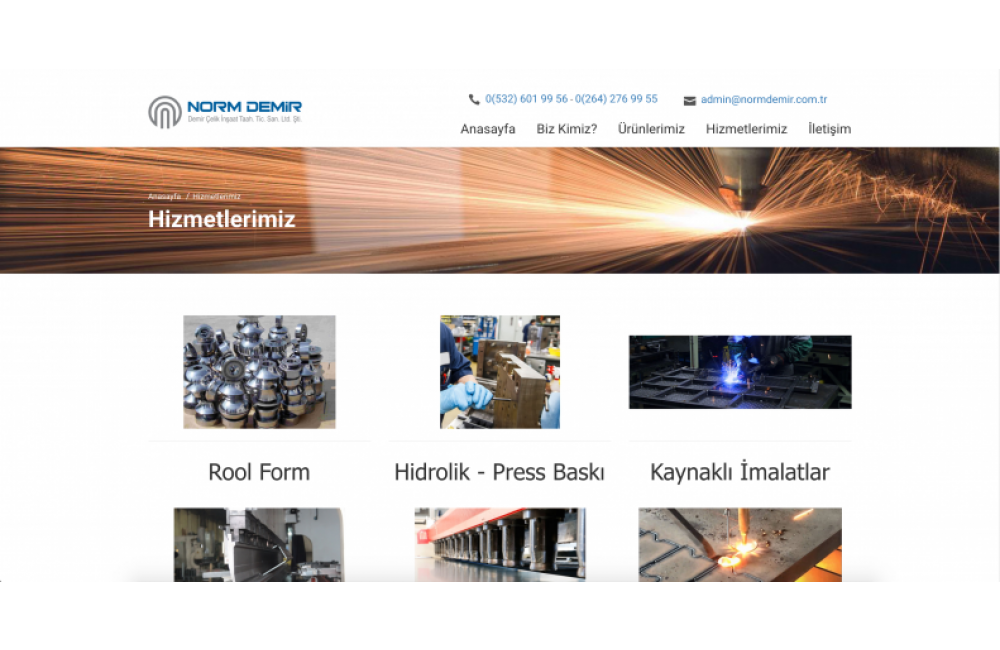Open the Kaynaklı İmalatlar service title
Screen dimensions: 1000x650
click(740, 472)
